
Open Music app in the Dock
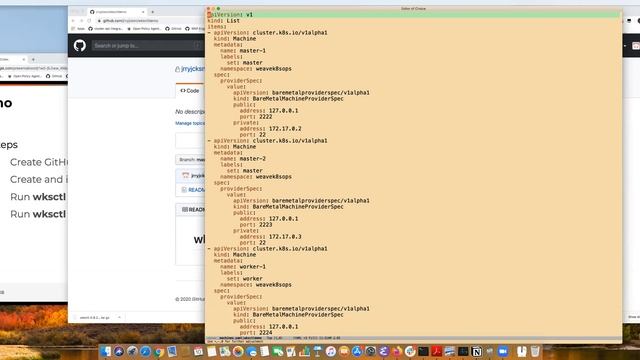click(331, 351)
